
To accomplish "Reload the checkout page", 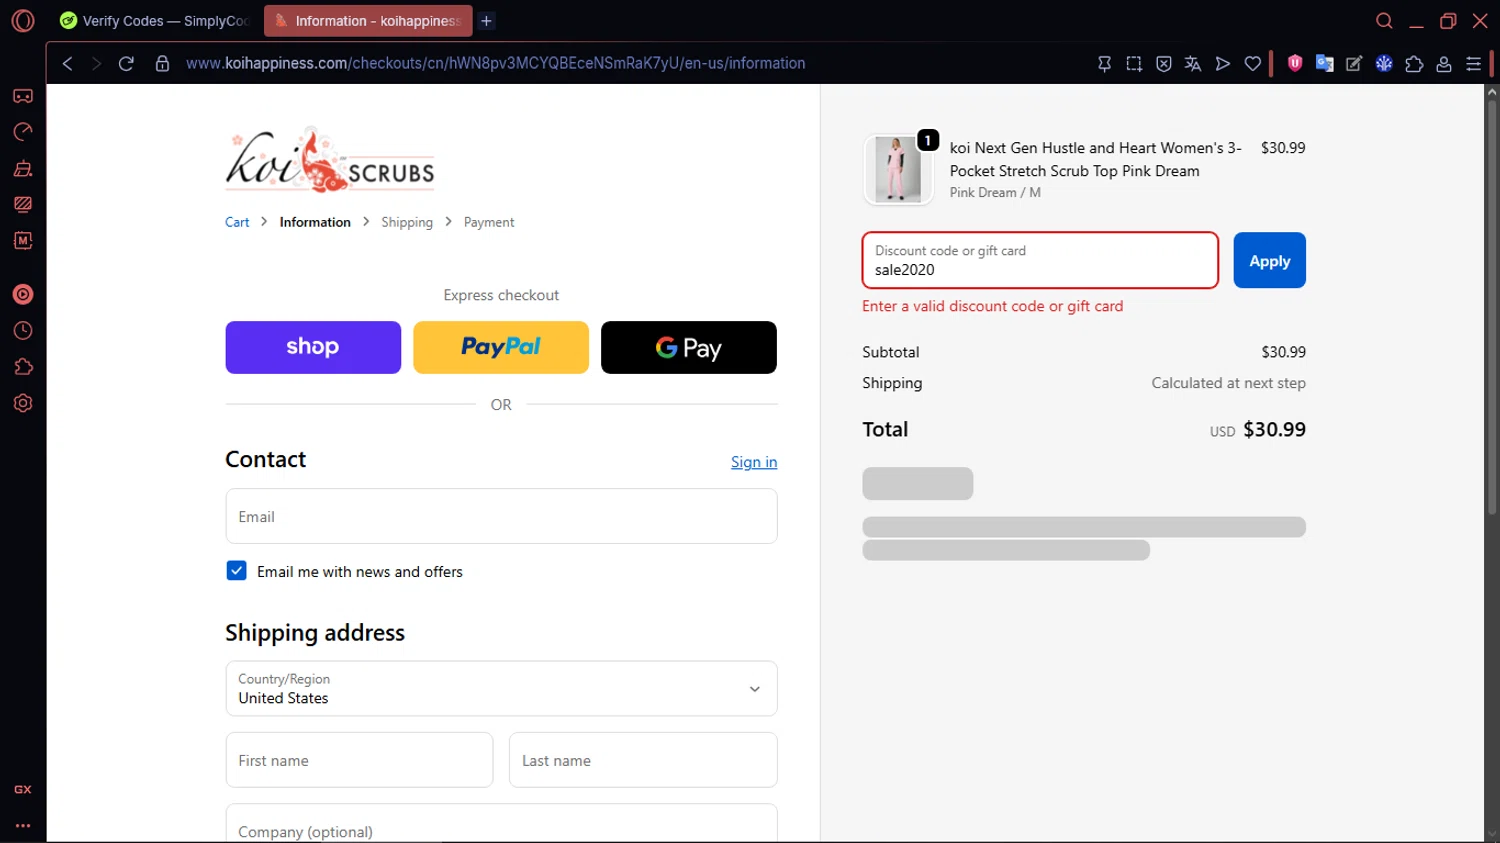I will pos(126,63).
